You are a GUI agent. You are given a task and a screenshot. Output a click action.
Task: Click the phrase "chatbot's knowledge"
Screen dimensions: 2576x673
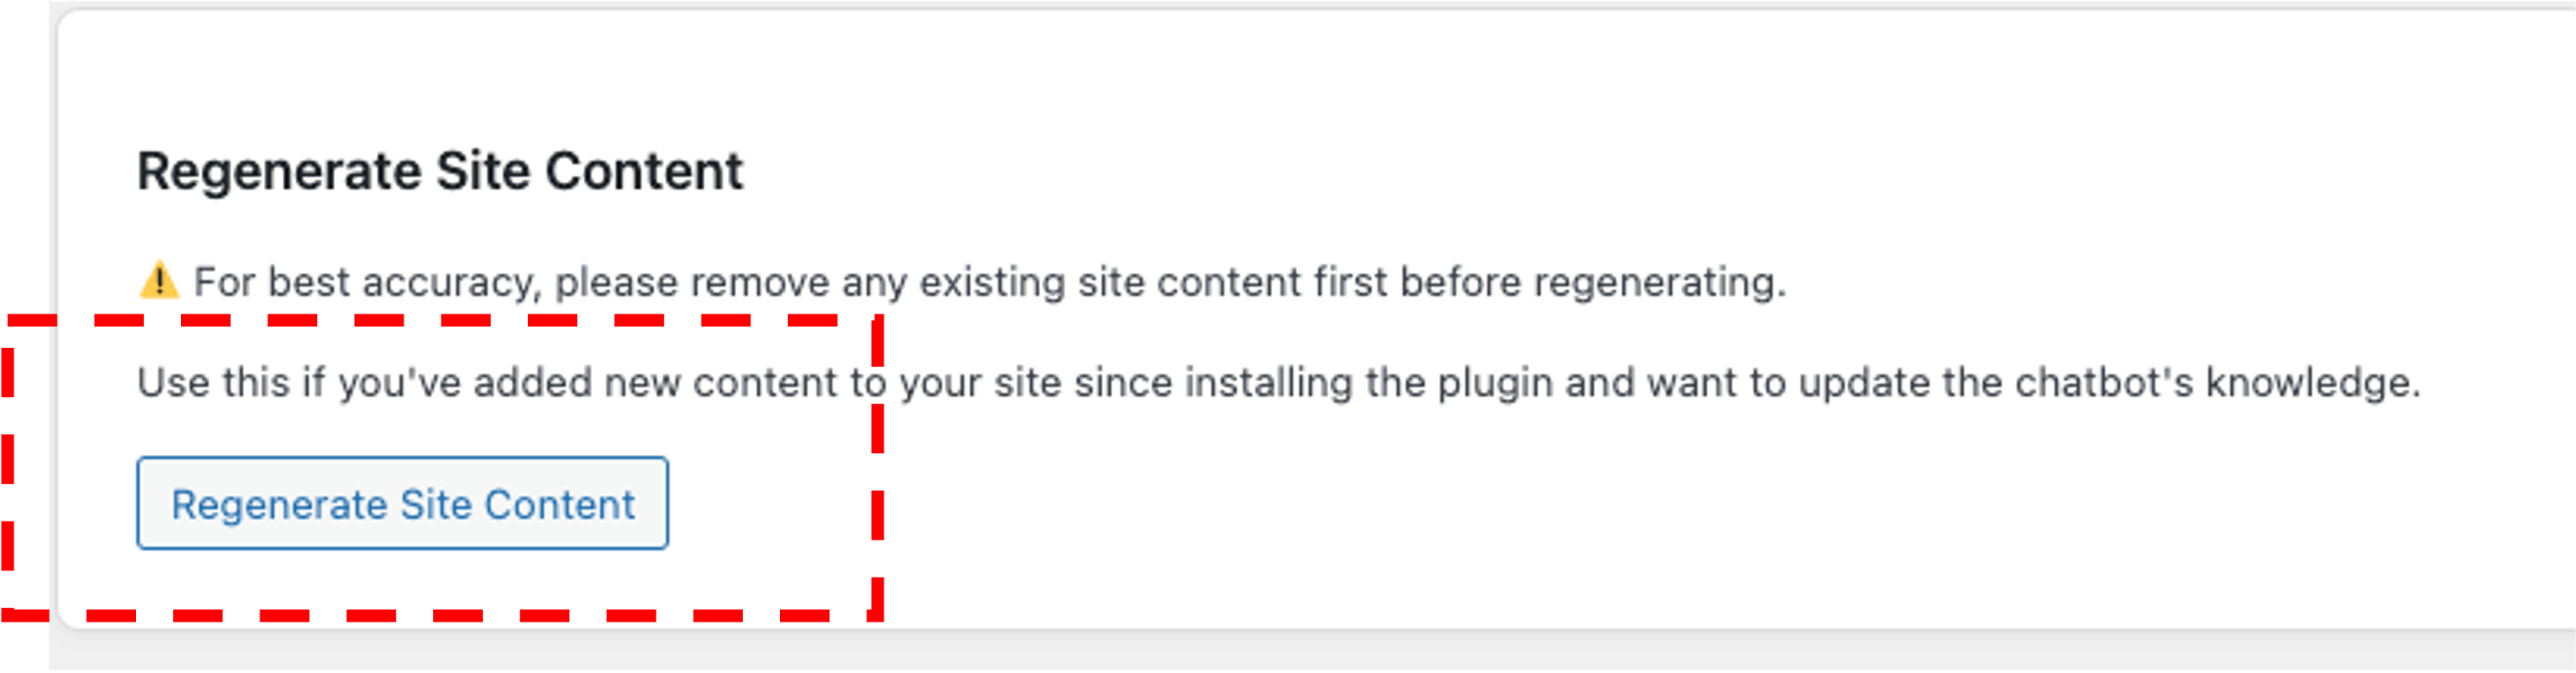[x=2218, y=384]
